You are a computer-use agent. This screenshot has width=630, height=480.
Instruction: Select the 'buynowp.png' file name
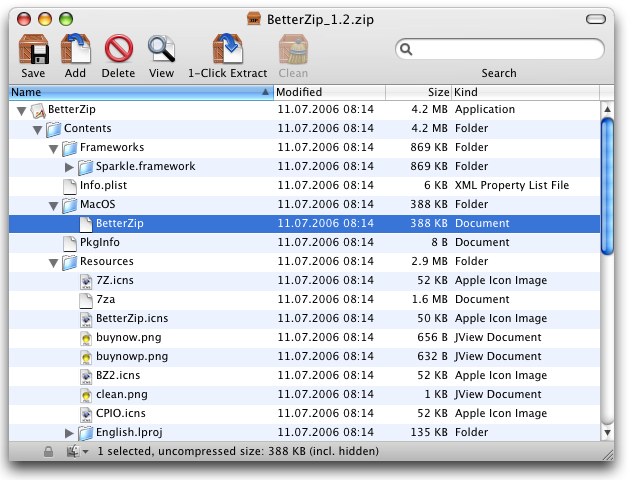click(132, 357)
